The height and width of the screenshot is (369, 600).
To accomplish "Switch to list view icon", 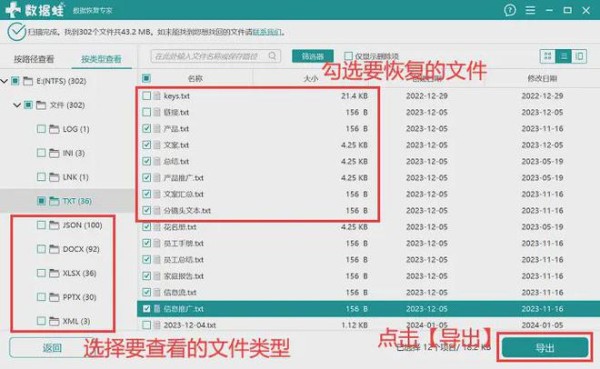I will click(564, 57).
